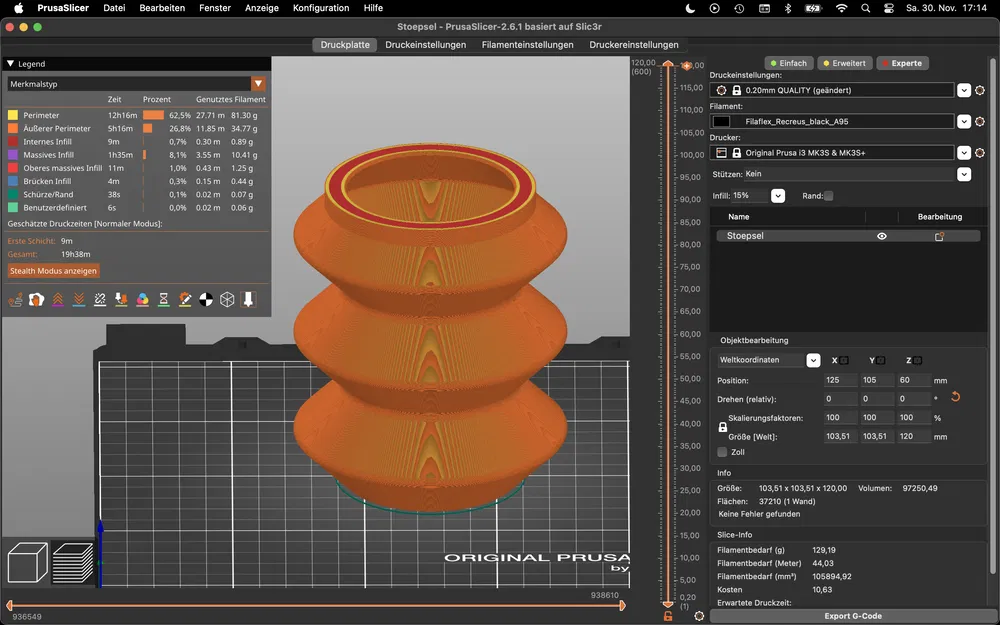
Task: Click gear icon beside Filament preset
Action: 980,121
